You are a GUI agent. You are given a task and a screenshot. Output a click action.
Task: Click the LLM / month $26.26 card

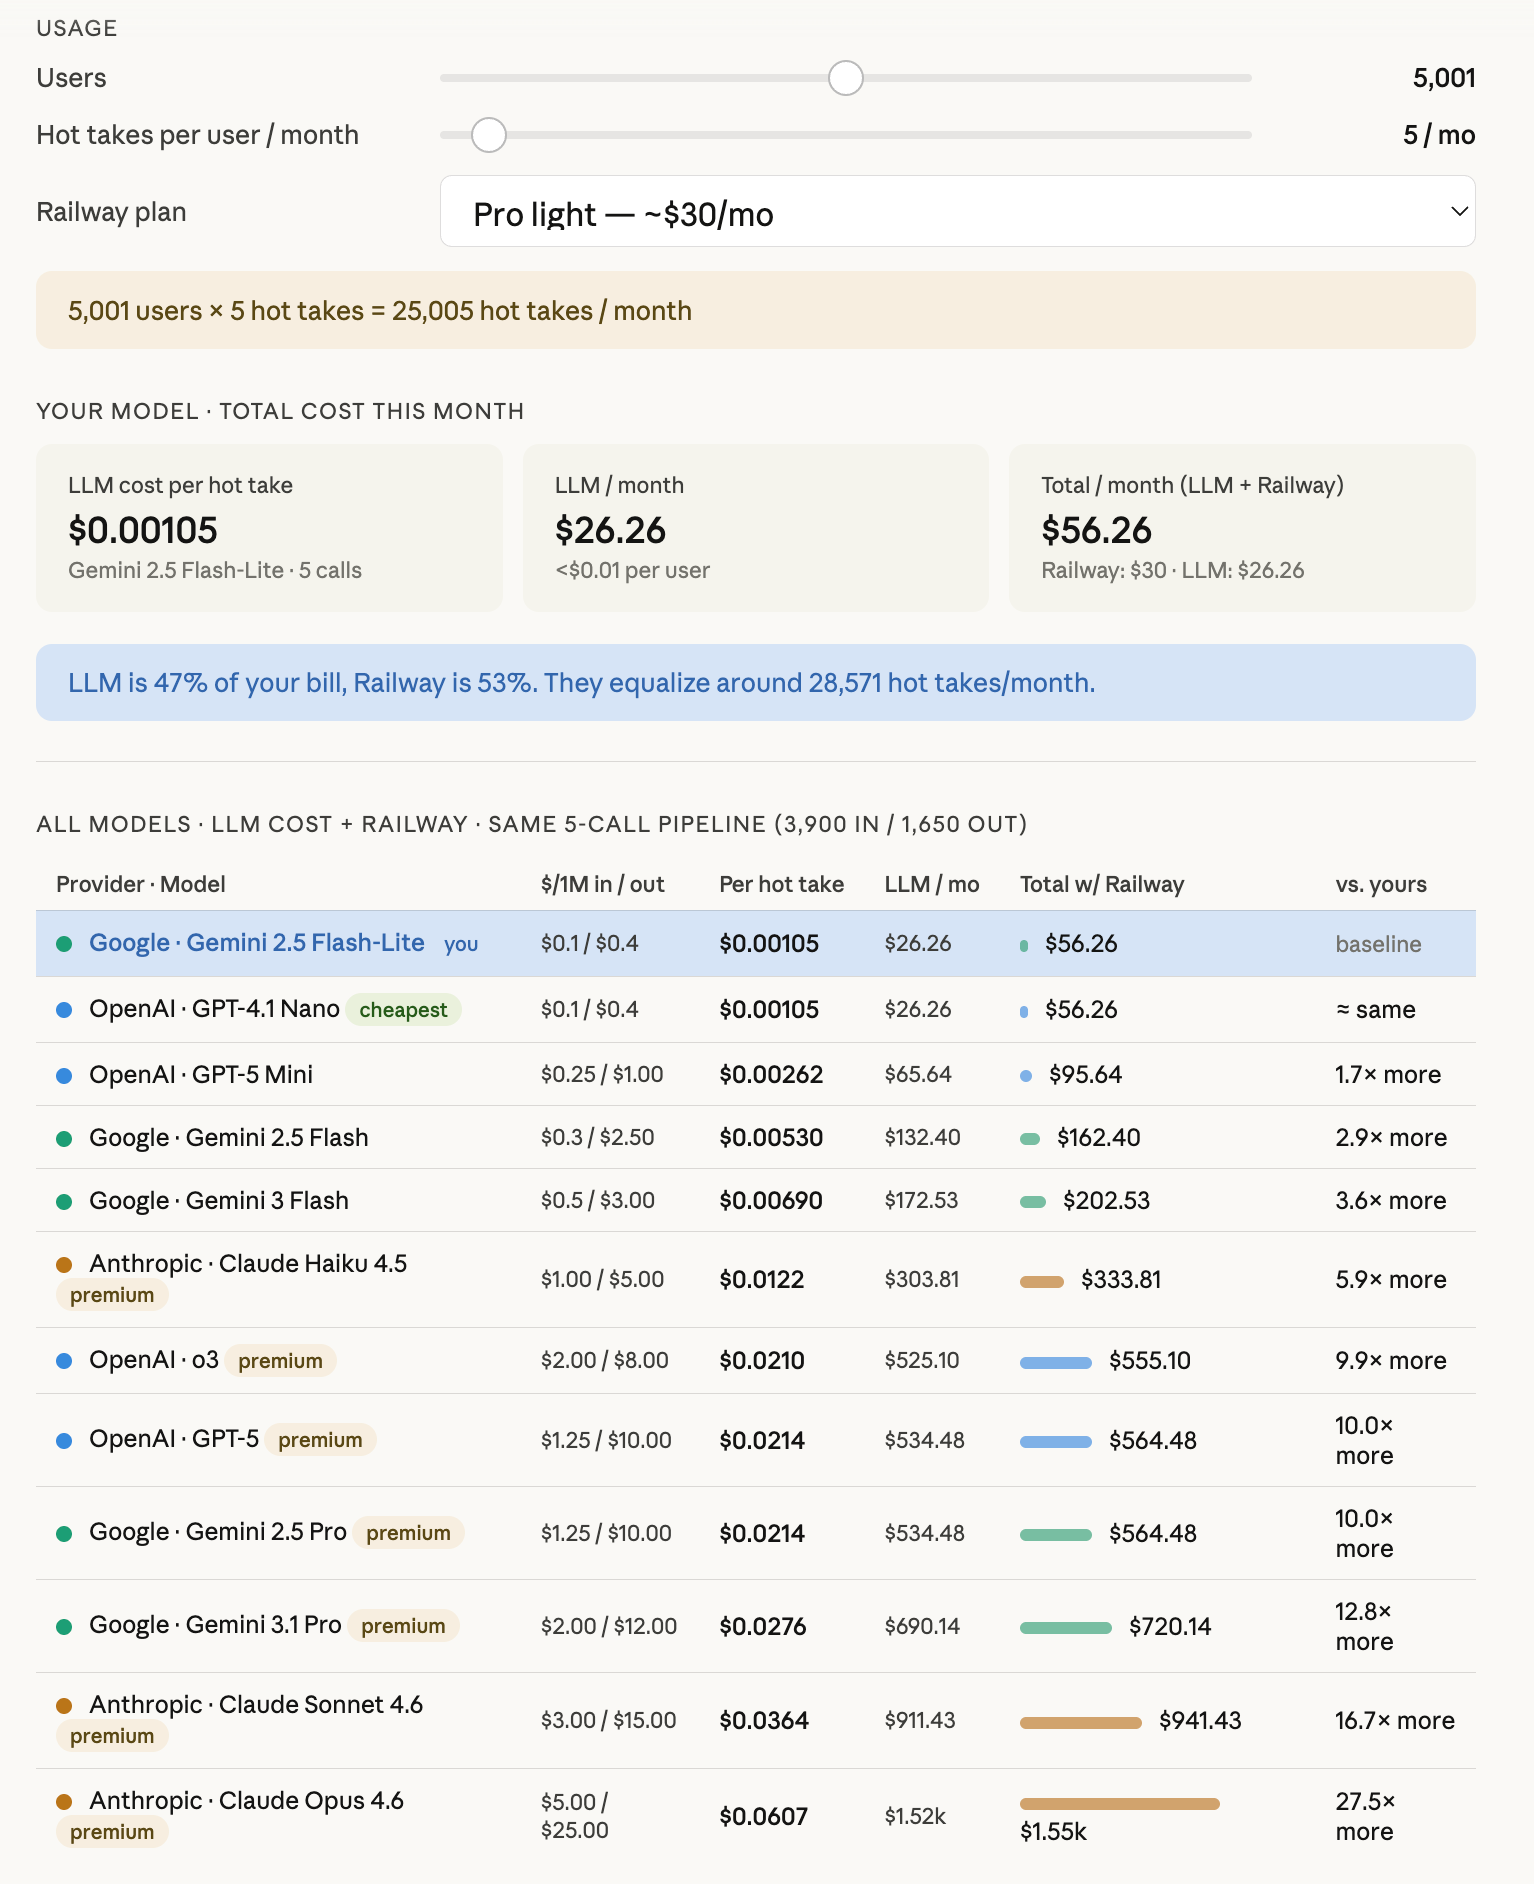click(x=756, y=528)
